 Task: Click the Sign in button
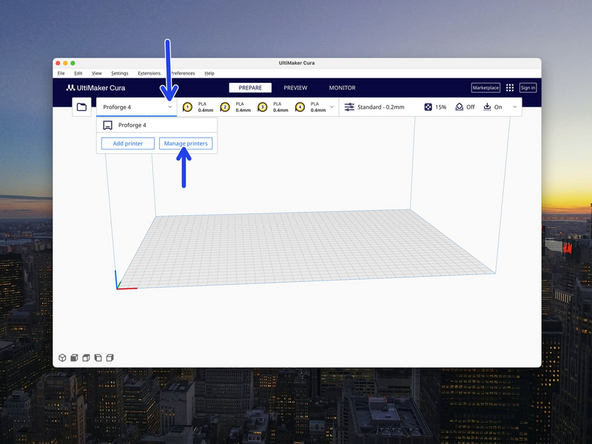528,88
